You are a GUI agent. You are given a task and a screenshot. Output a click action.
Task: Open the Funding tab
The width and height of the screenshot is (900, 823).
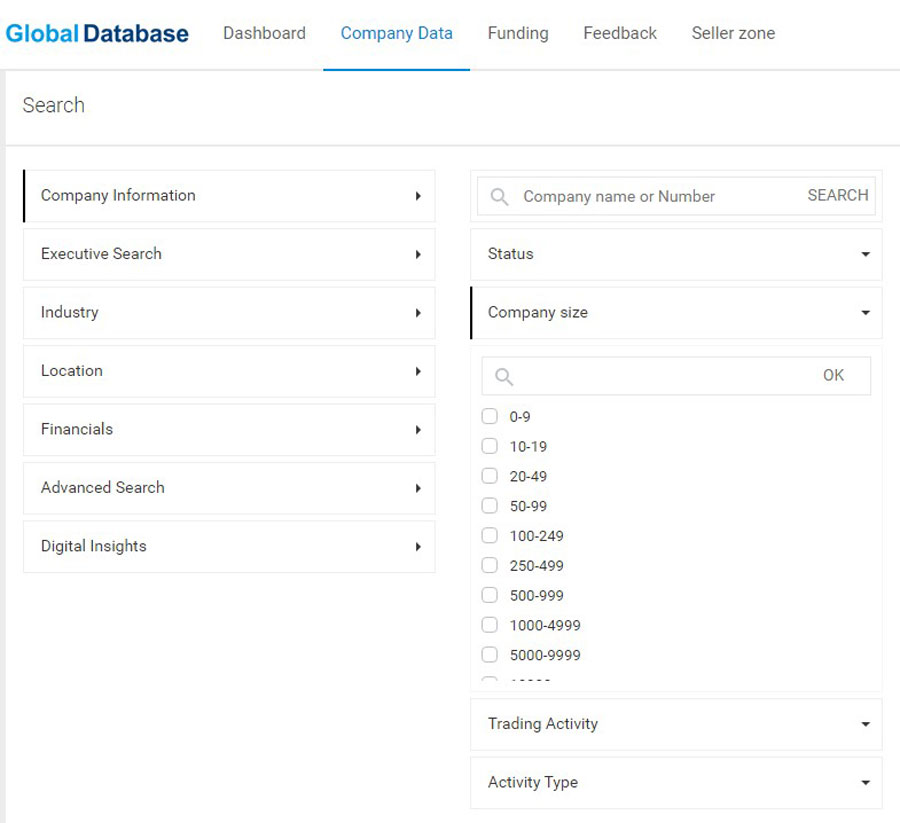[x=518, y=33]
